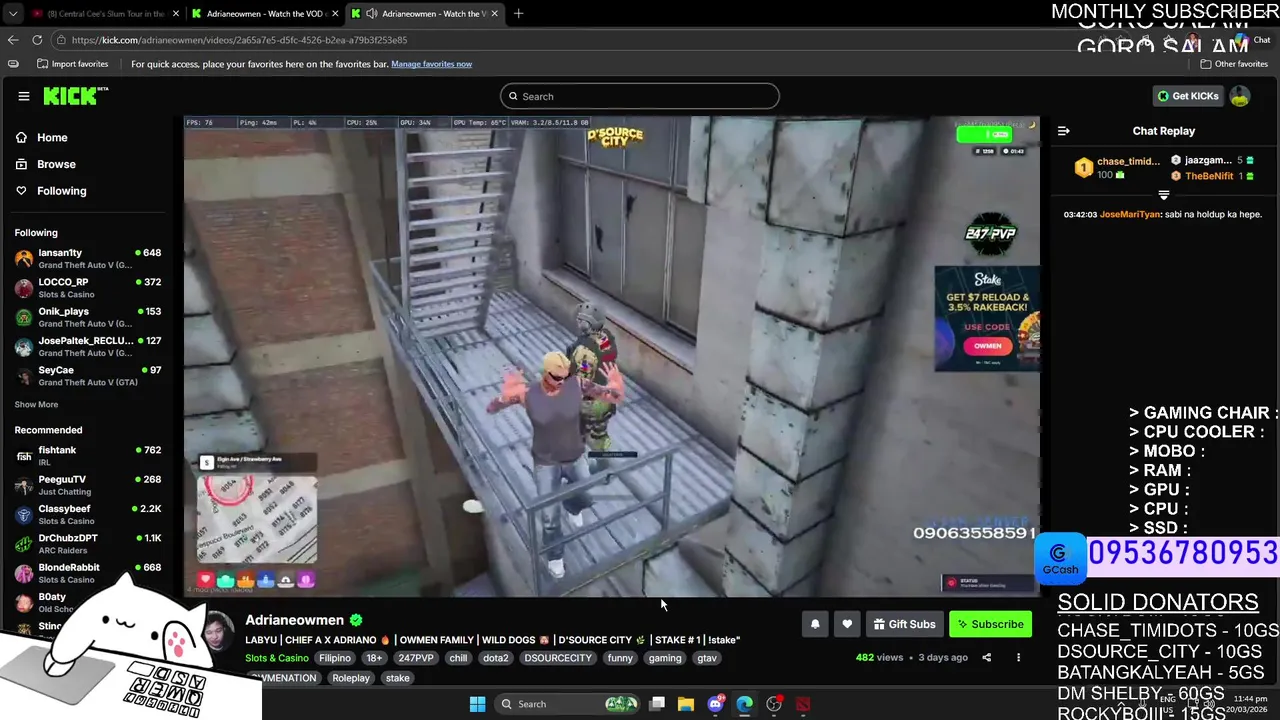Open lansan1ty followed channel

click(x=88, y=258)
